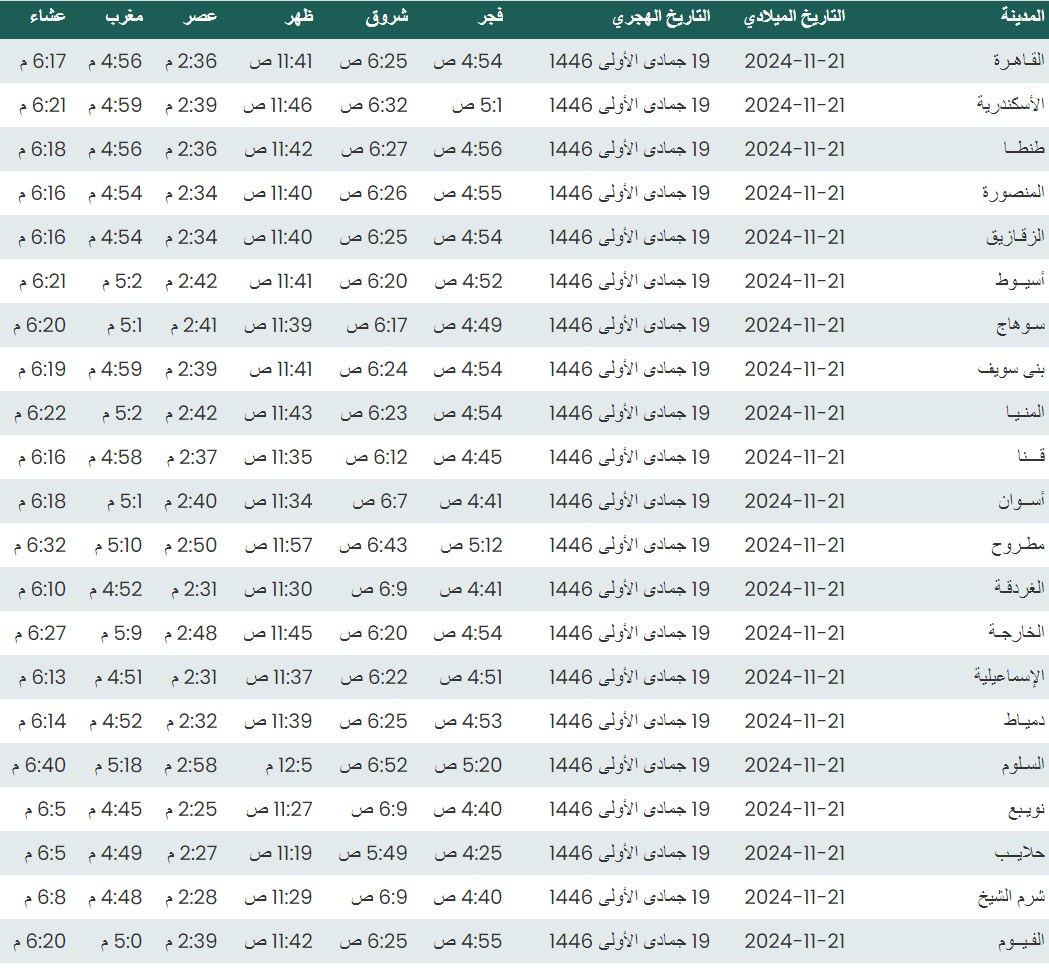Screen dimensions: 1049x970
Task: Click the عشاء column header
Action: (x=41, y=18)
